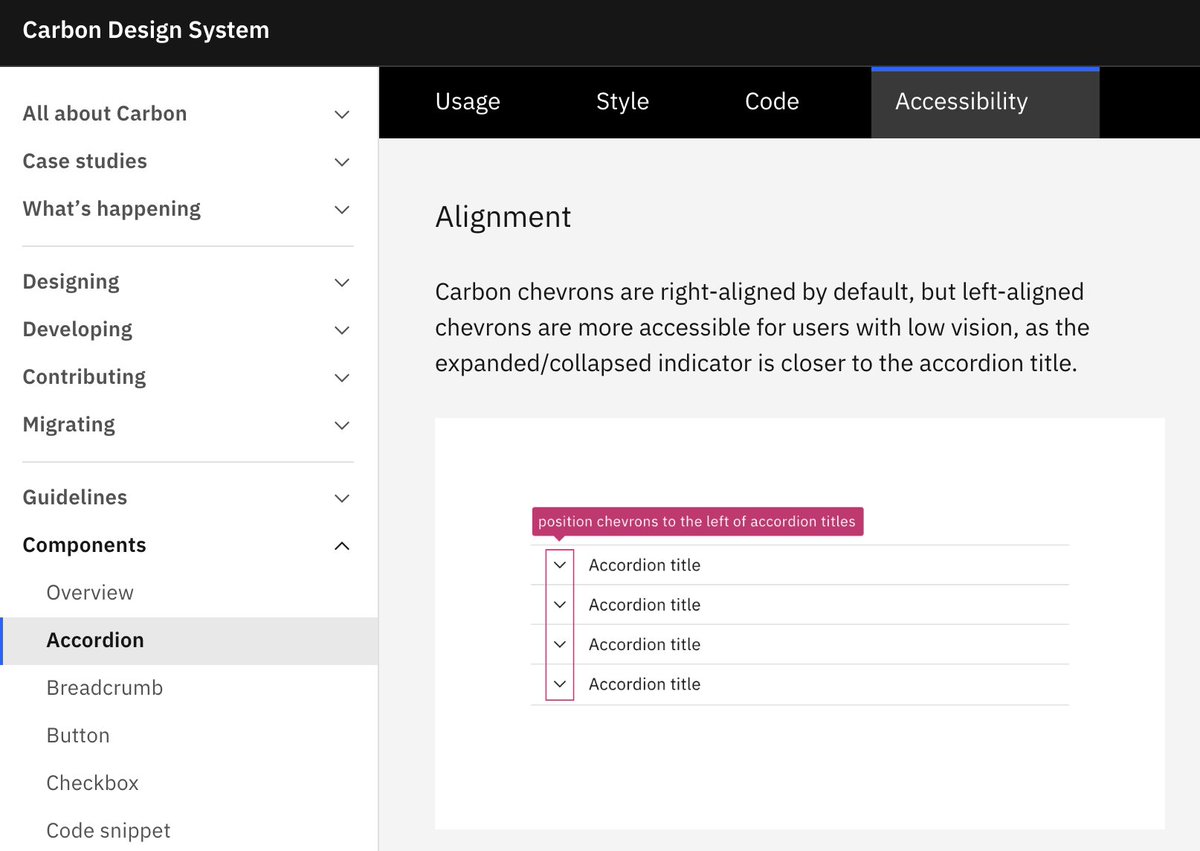The image size is (1200, 851).
Task: Expand the All about Carbon chevron
Action: [342, 114]
